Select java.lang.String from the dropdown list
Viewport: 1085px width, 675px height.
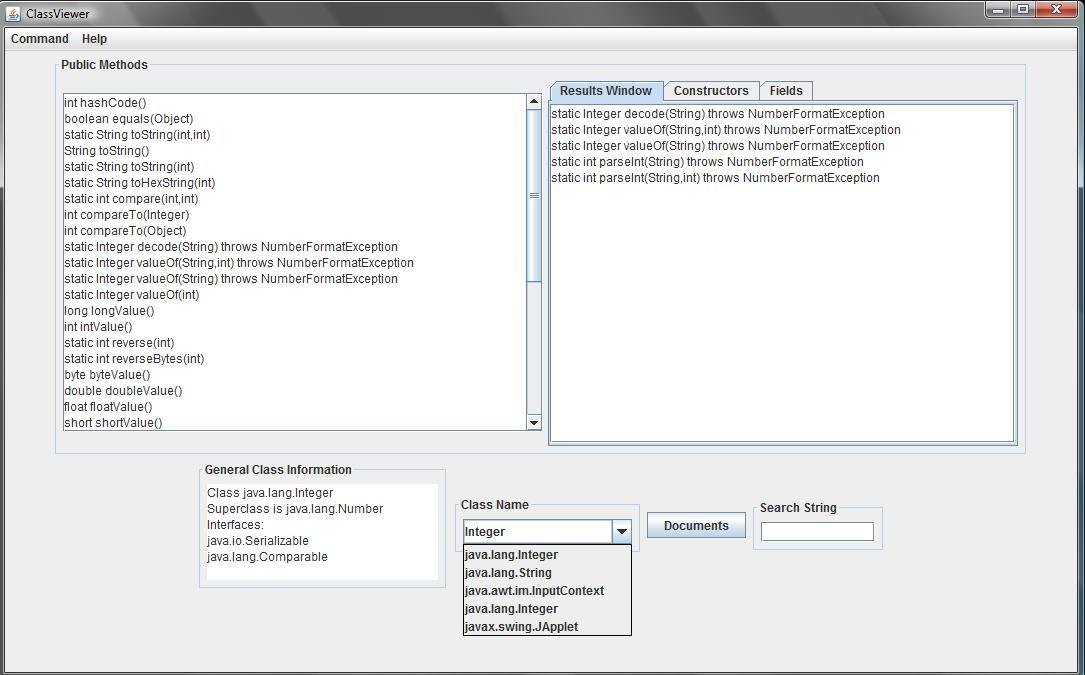coord(507,572)
